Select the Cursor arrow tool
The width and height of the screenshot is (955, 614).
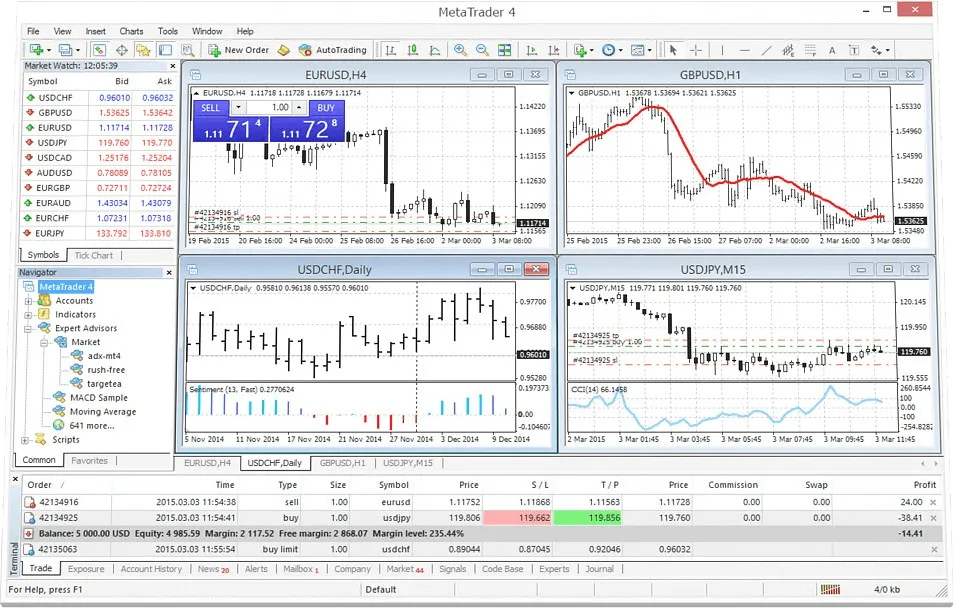pos(673,50)
